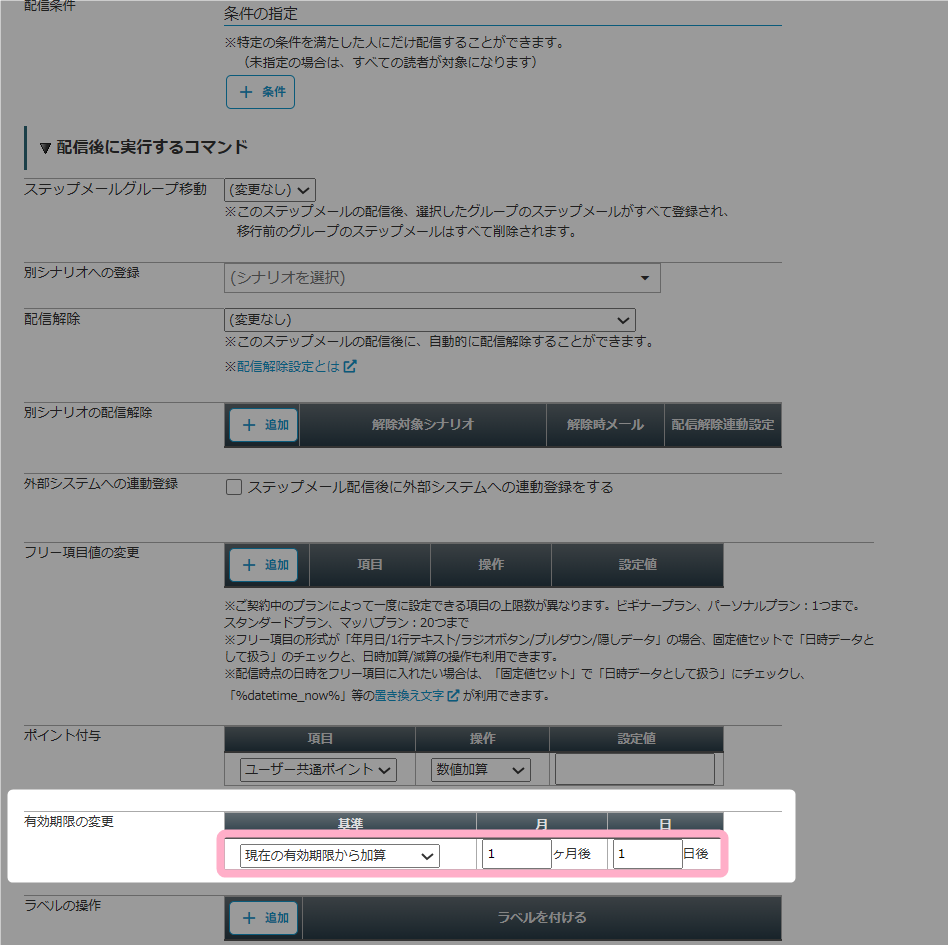The width and height of the screenshot is (948, 945).
Task: Open the 現在の有効期限から加算 dropdown
Action: tap(339, 855)
